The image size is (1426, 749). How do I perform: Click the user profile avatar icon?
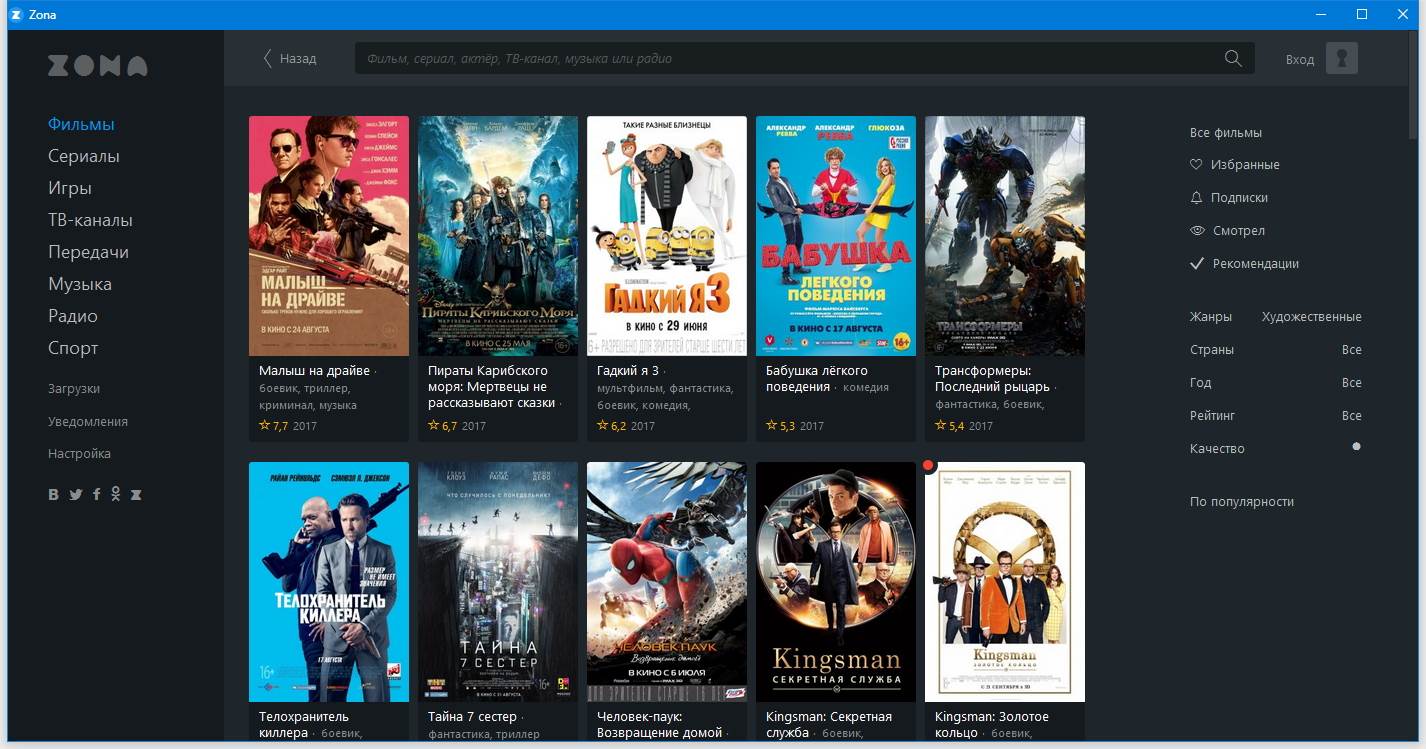(x=1341, y=58)
